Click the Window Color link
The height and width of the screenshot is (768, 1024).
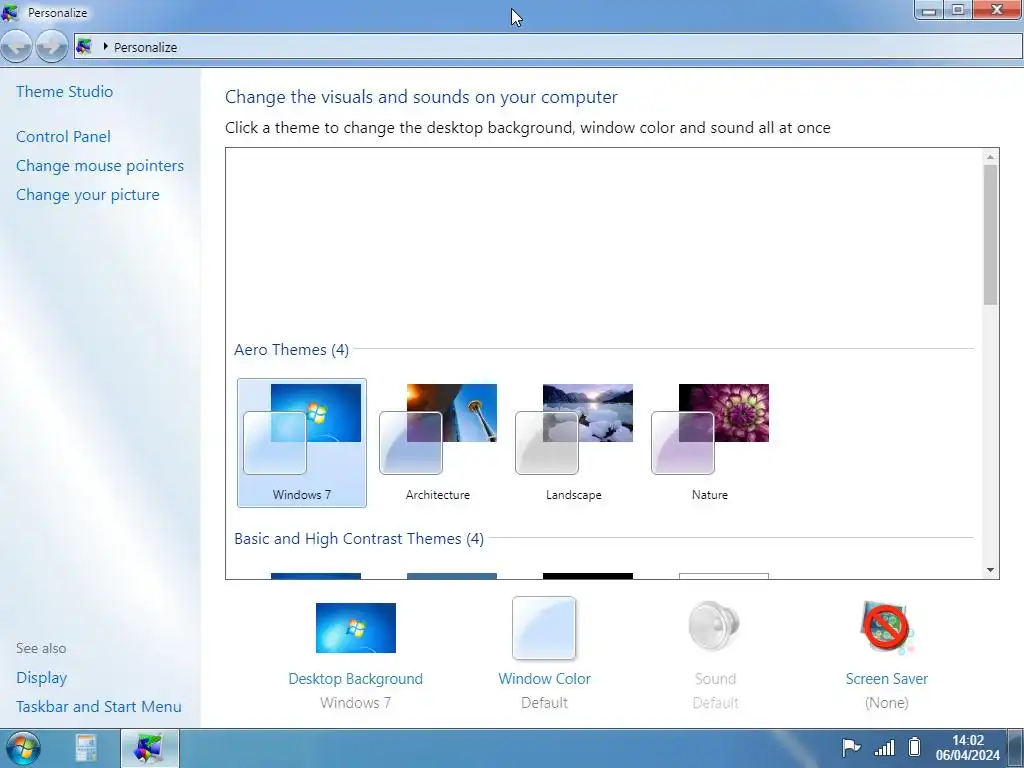544,679
